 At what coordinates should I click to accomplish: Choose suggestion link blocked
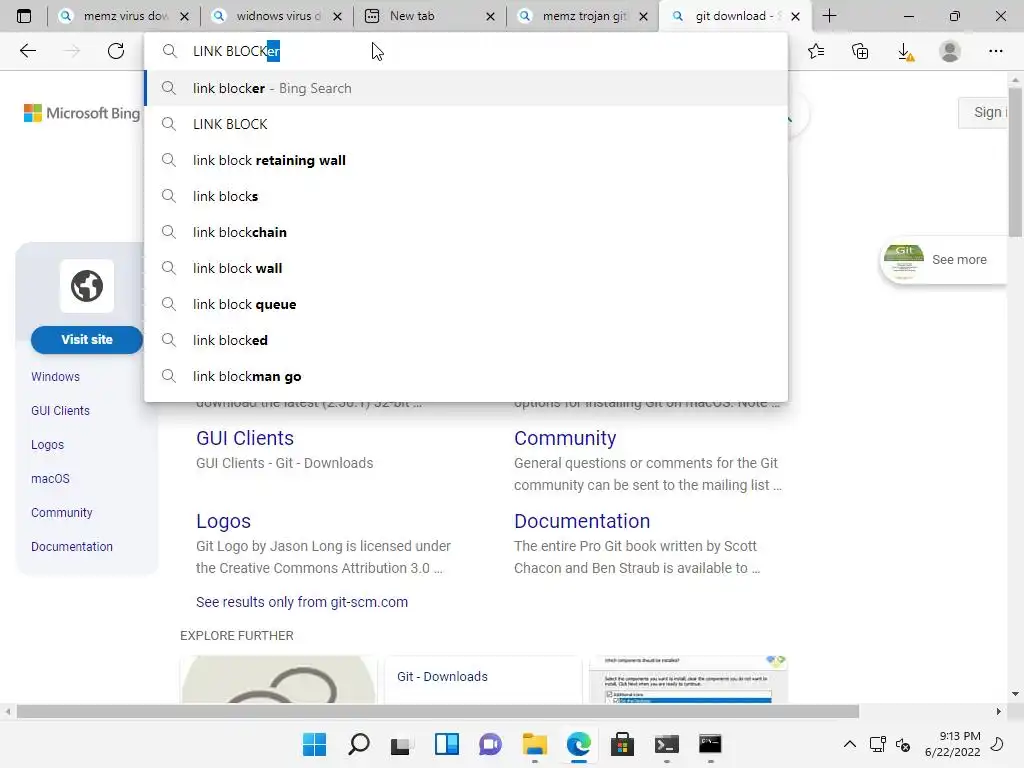click(x=466, y=340)
